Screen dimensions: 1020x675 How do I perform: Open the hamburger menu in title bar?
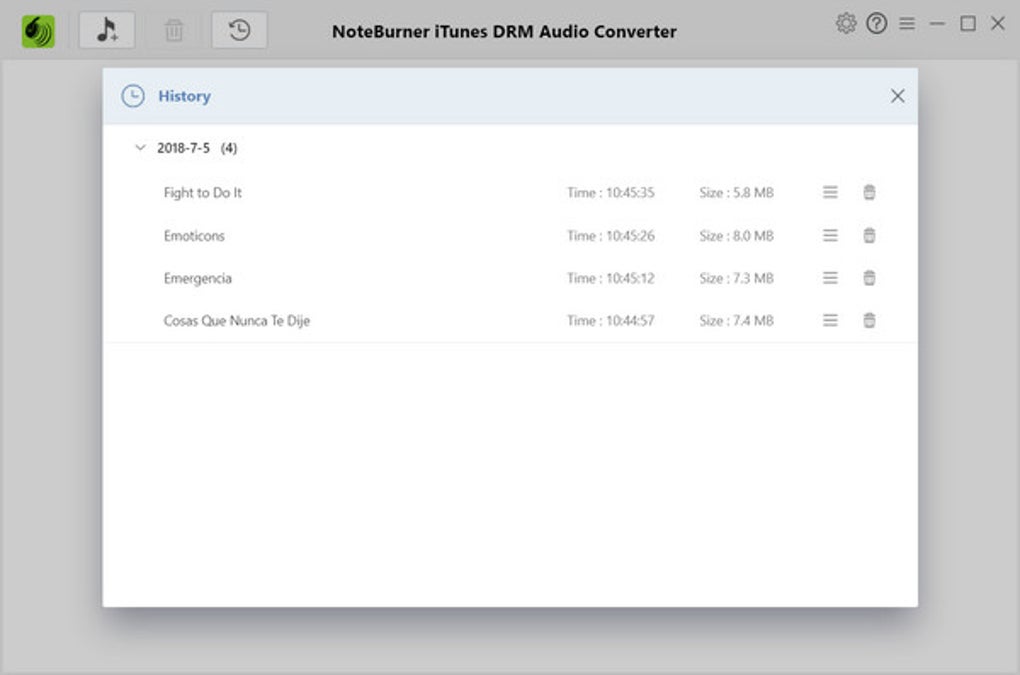coord(907,23)
